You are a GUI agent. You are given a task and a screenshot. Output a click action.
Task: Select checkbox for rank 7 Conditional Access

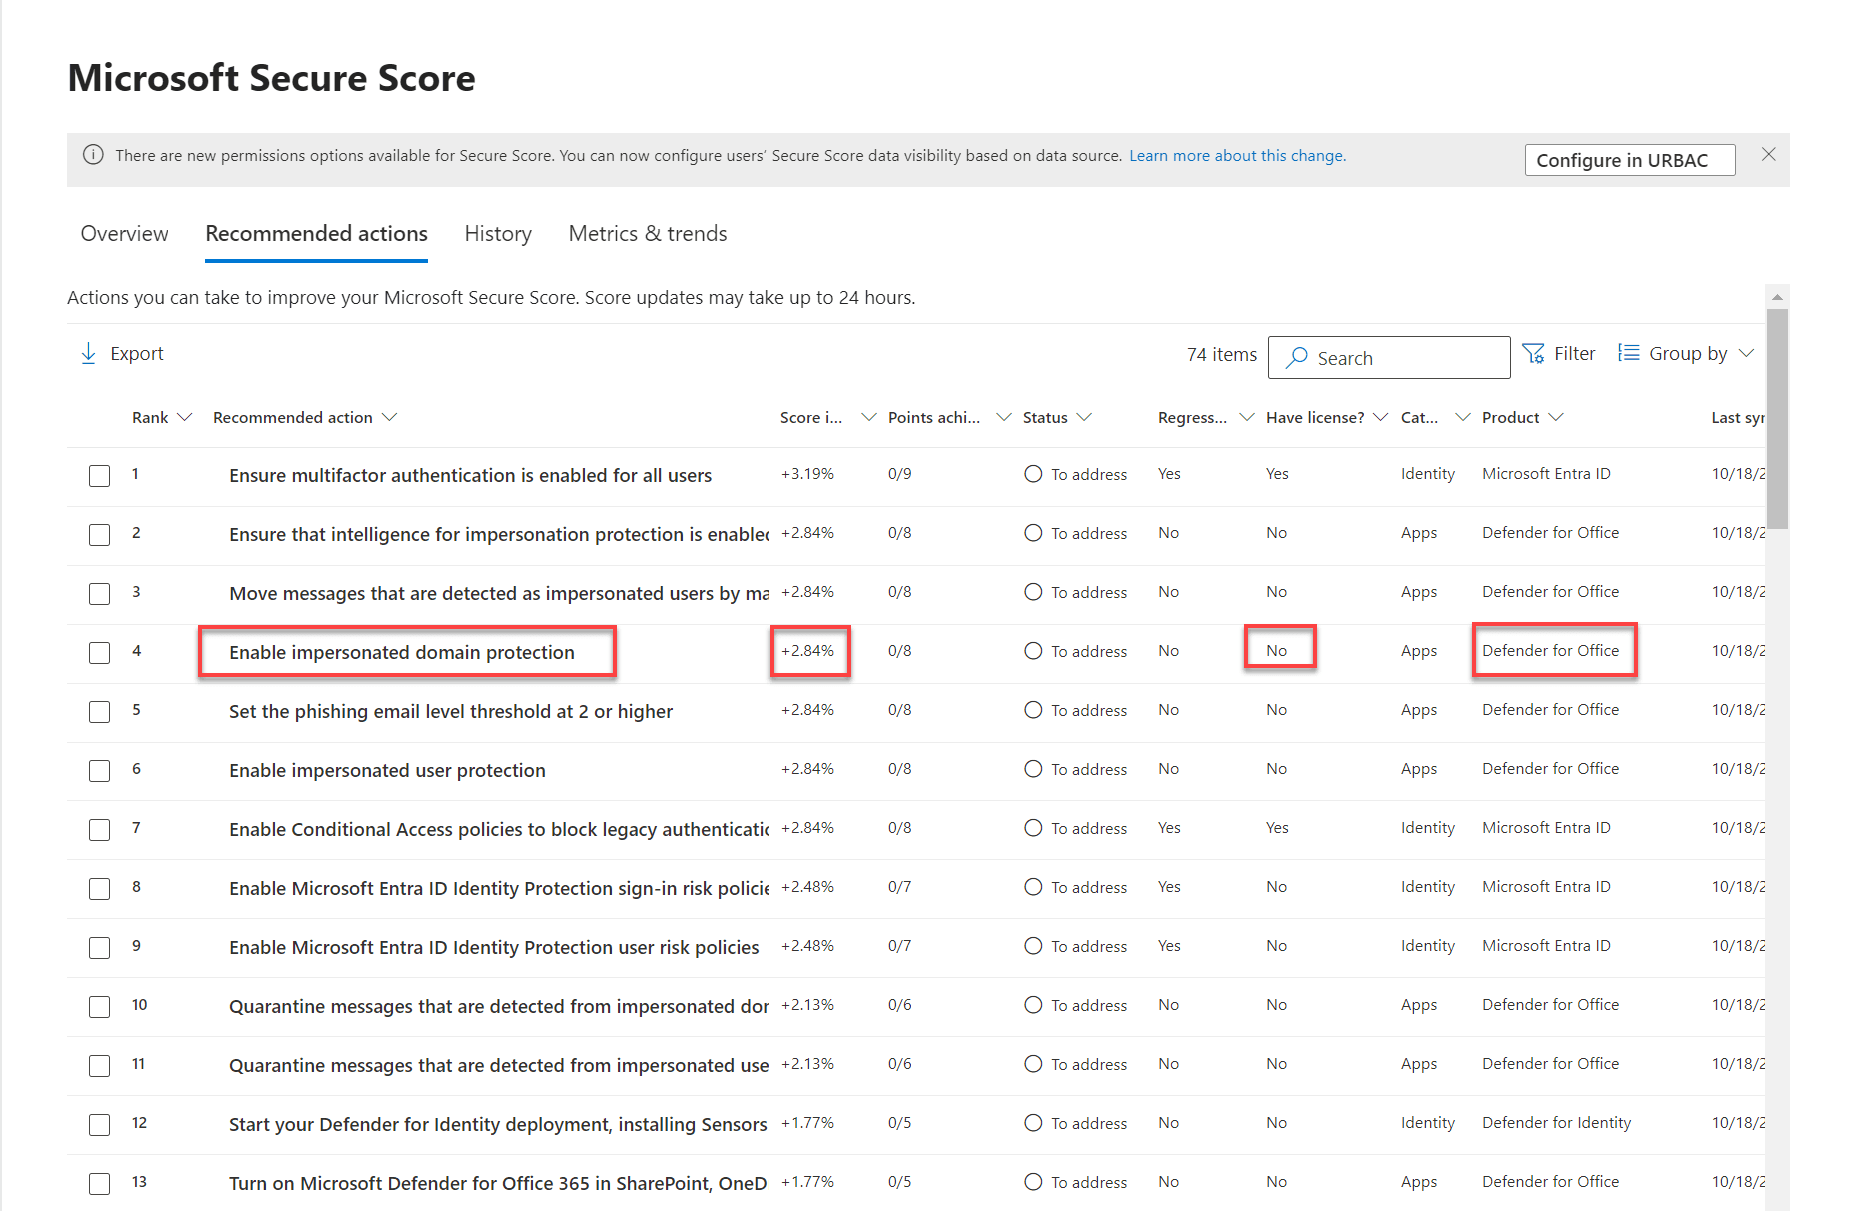pyautogui.click(x=99, y=830)
